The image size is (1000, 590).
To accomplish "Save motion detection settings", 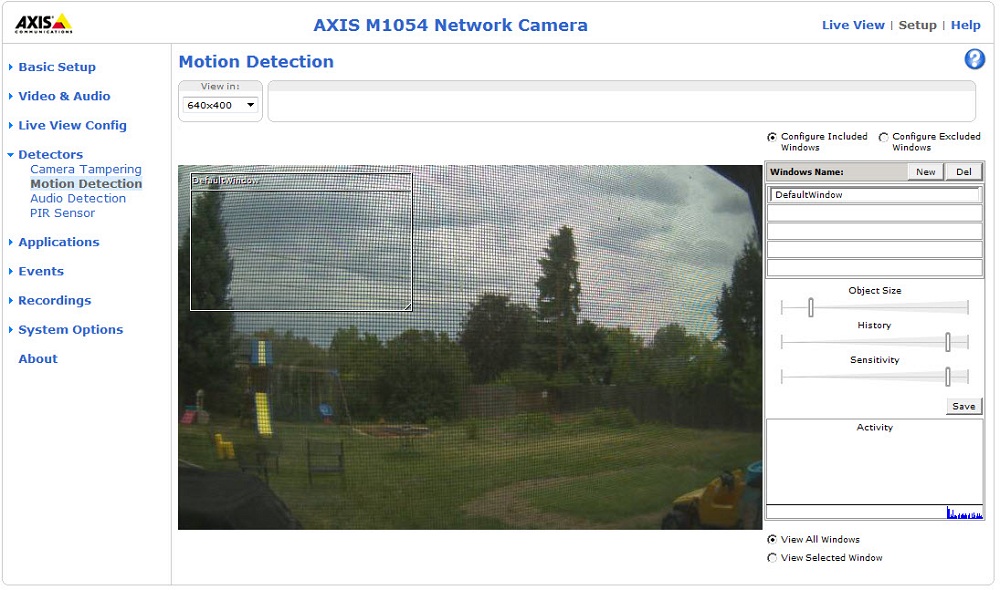I will [x=964, y=406].
